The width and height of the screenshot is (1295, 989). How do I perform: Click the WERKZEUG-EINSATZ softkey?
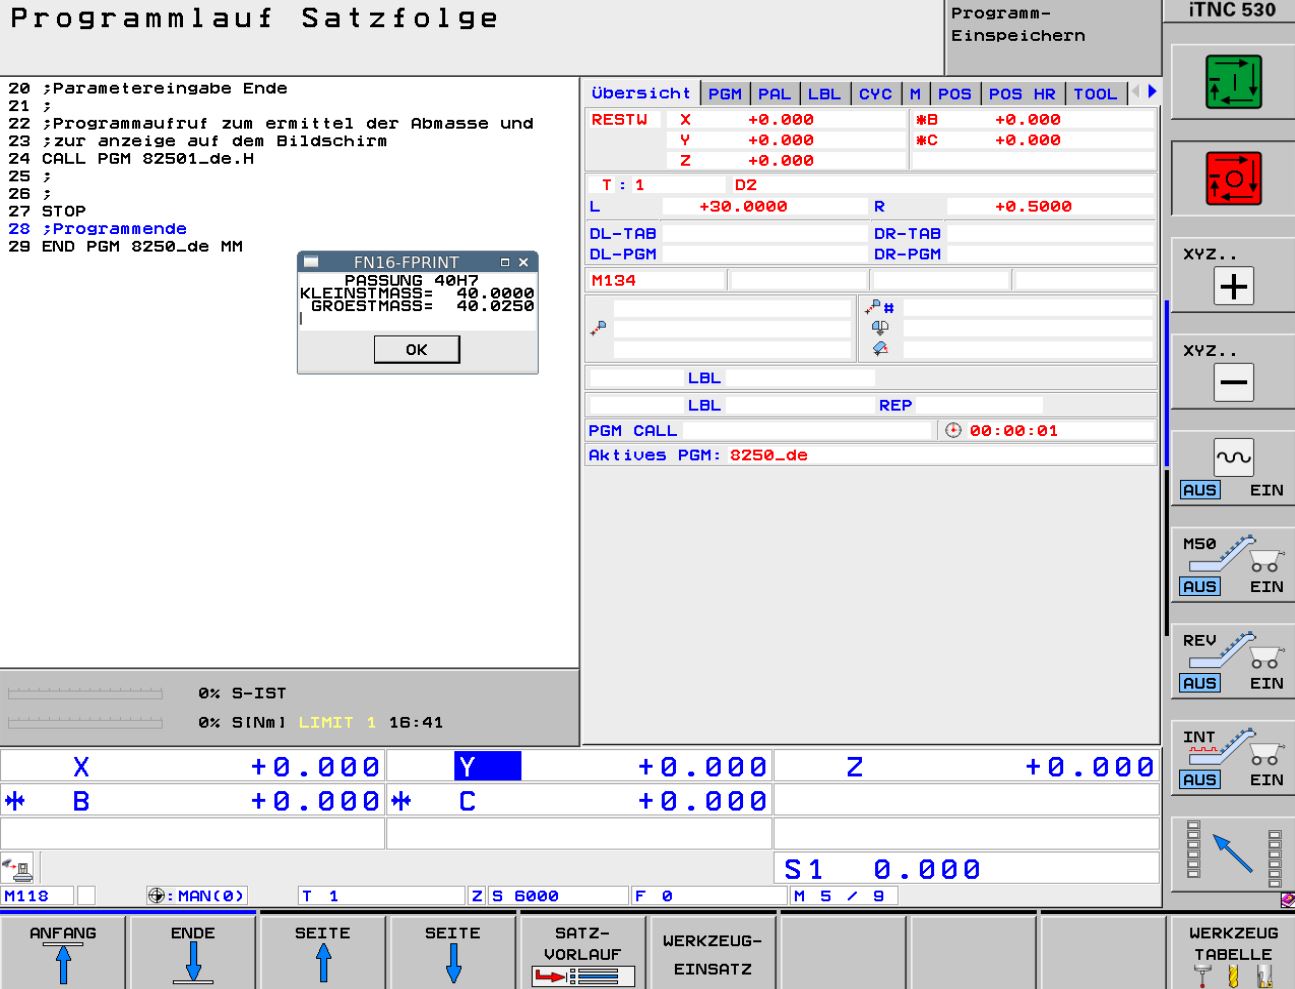713,954
